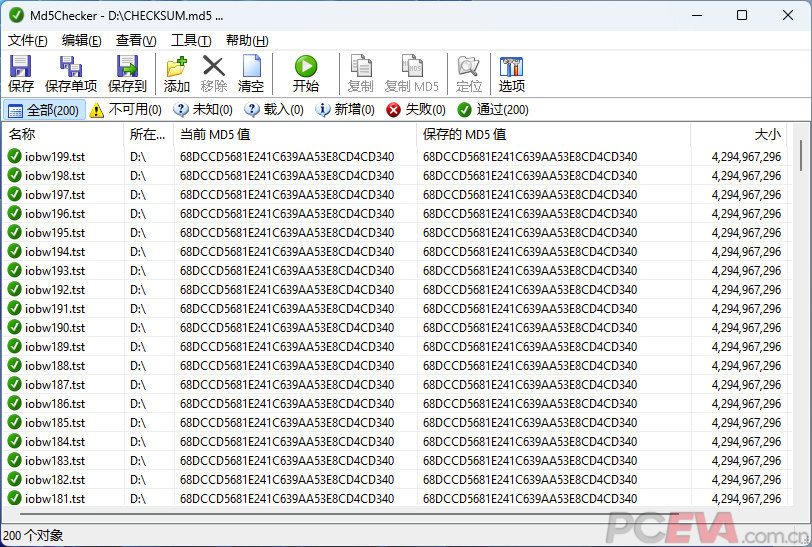Select the 全部(200) filter tab
The width and height of the screenshot is (812, 547).
click(43, 110)
